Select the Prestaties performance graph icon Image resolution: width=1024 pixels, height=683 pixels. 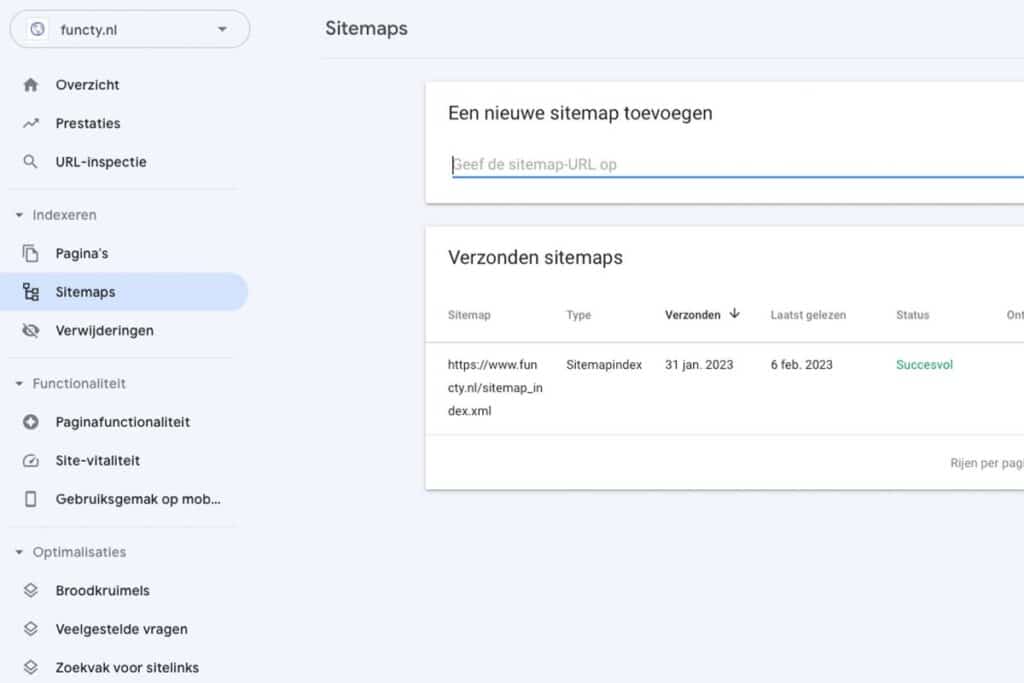pos(30,123)
